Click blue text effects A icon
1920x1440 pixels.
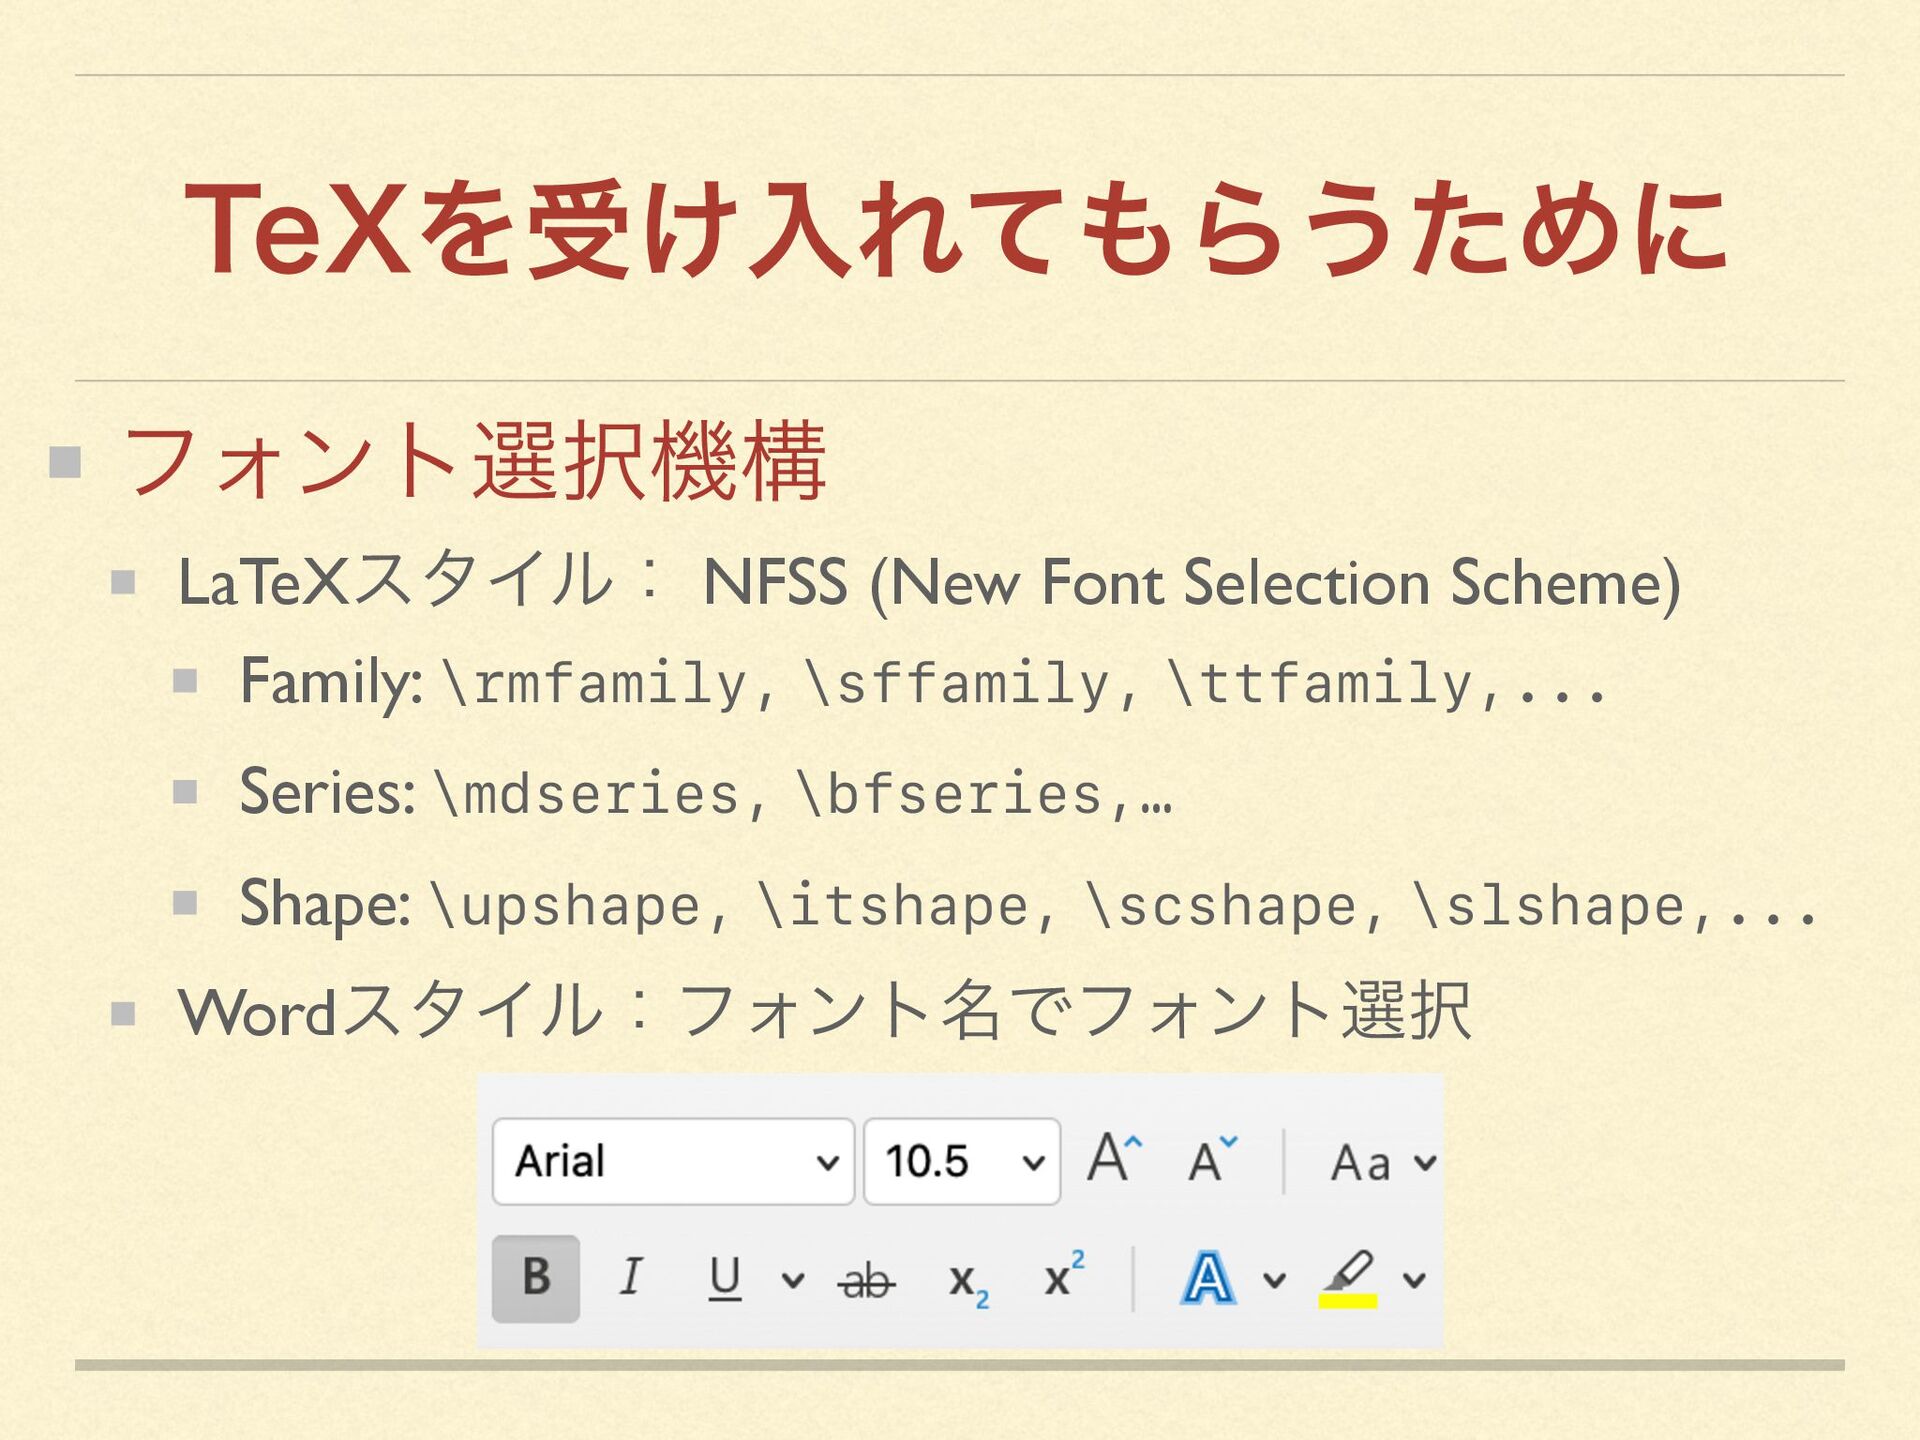(x=1208, y=1278)
